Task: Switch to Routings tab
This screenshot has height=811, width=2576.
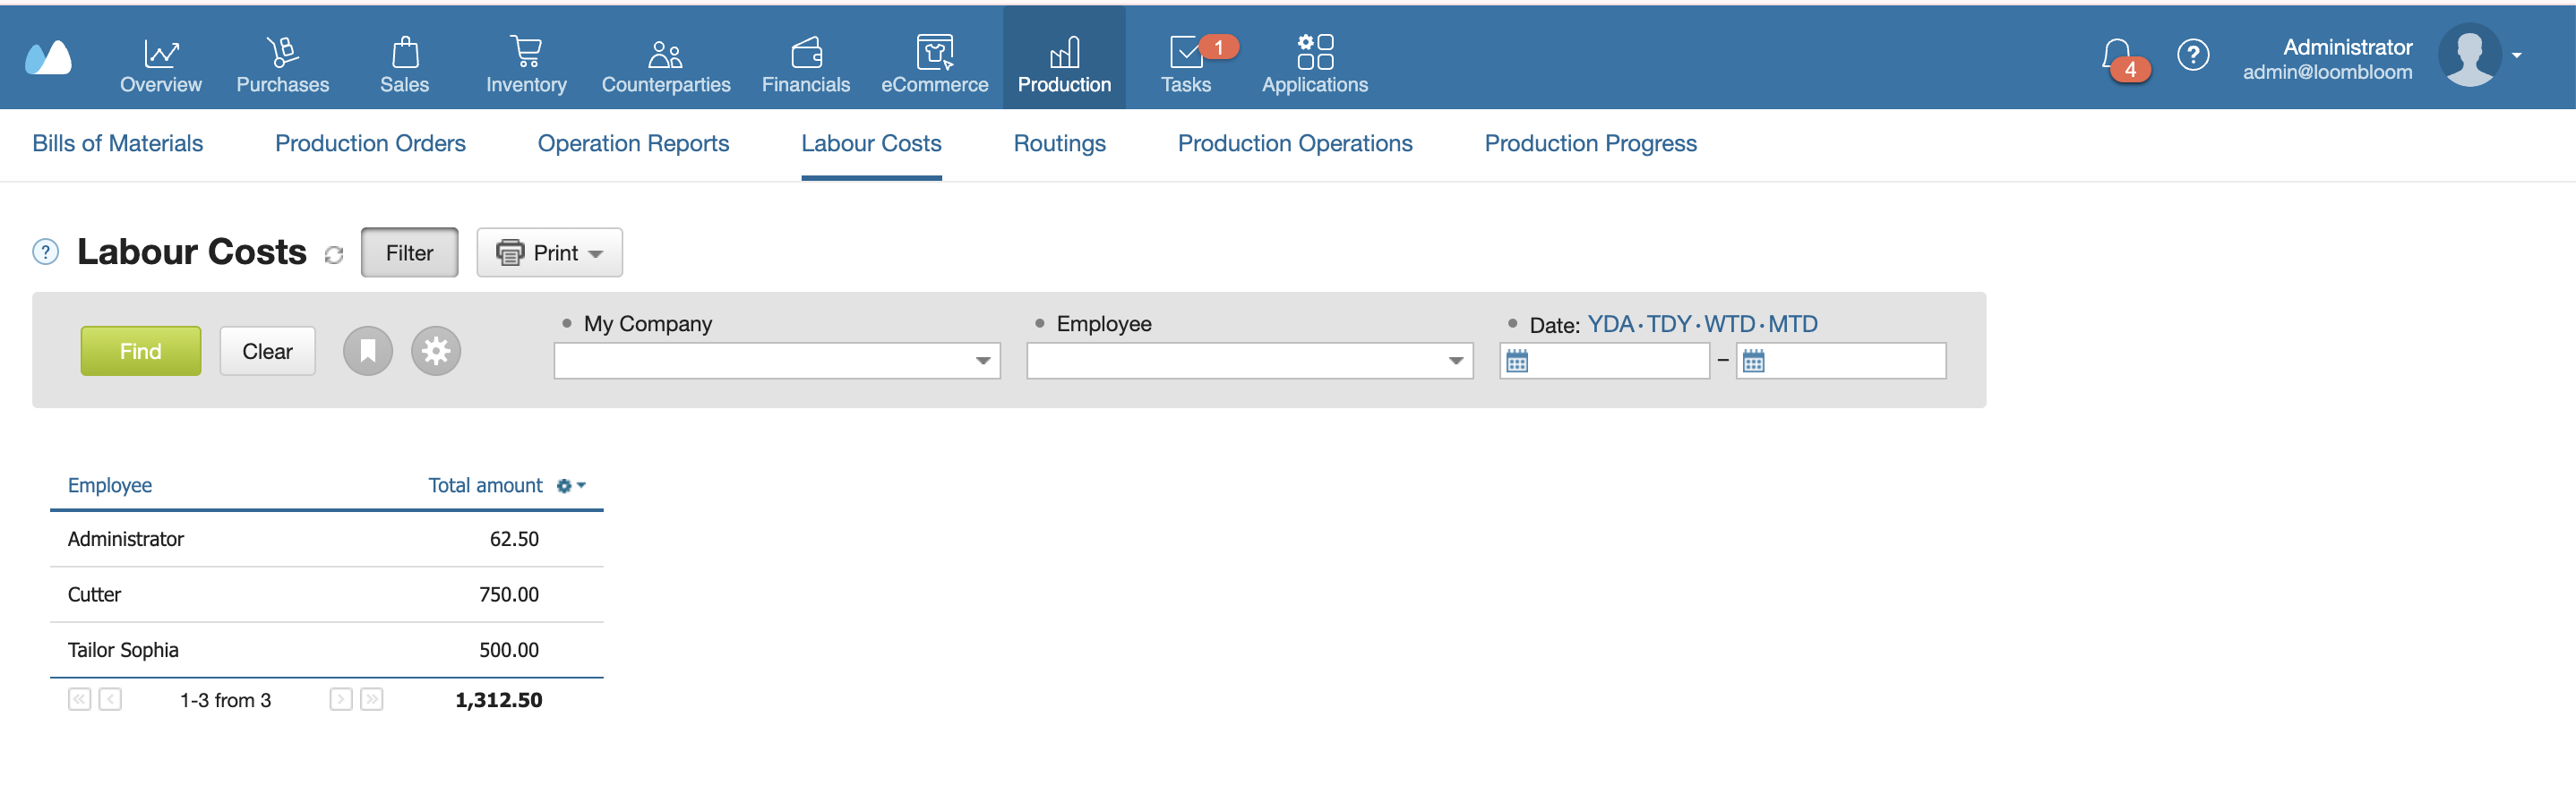Action: tap(1059, 144)
